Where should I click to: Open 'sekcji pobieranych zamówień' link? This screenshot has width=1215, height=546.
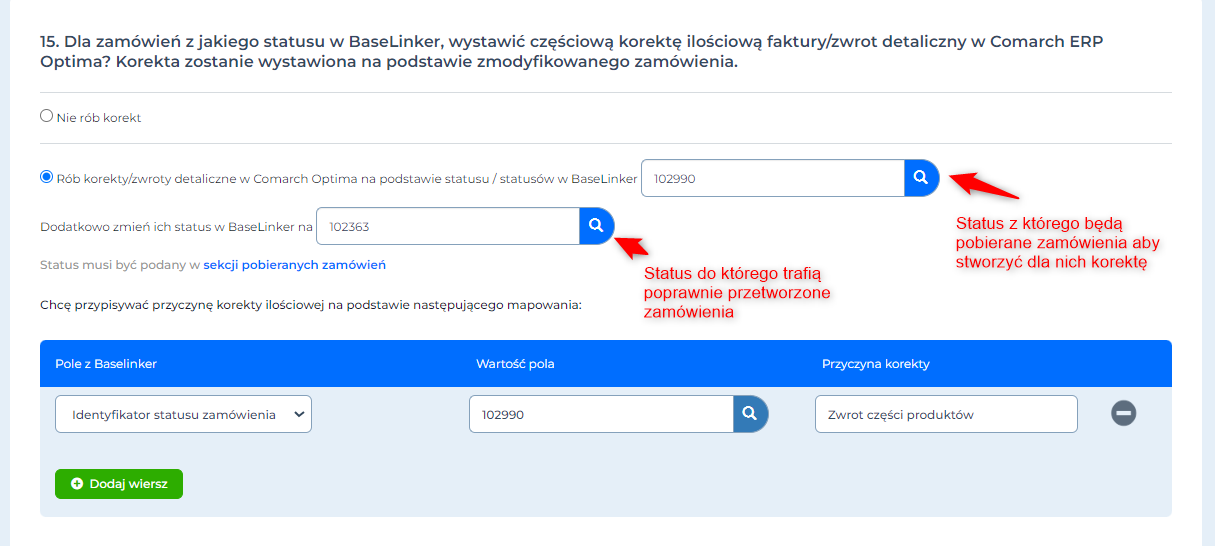point(295,265)
